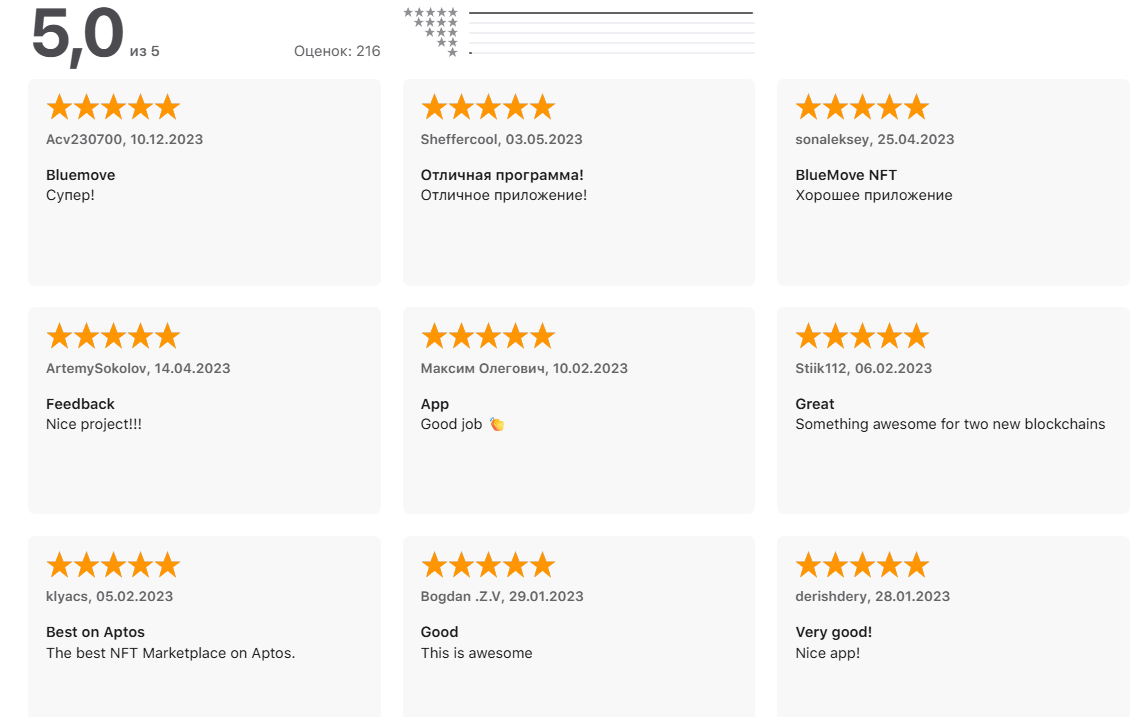Select the Best on Aptos review title
This screenshot has height=717, width=1144.
tap(96, 632)
